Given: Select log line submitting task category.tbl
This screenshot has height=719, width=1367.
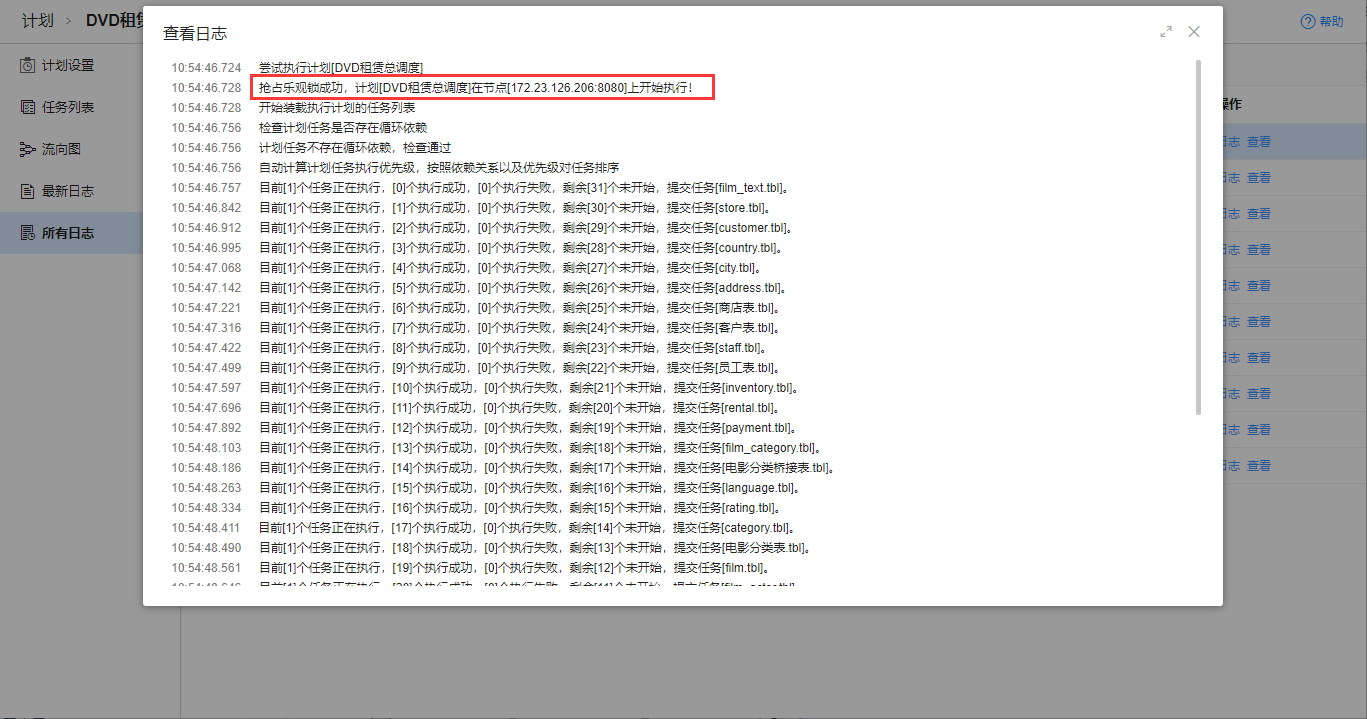Looking at the screenshot, I should (x=527, y=528).
